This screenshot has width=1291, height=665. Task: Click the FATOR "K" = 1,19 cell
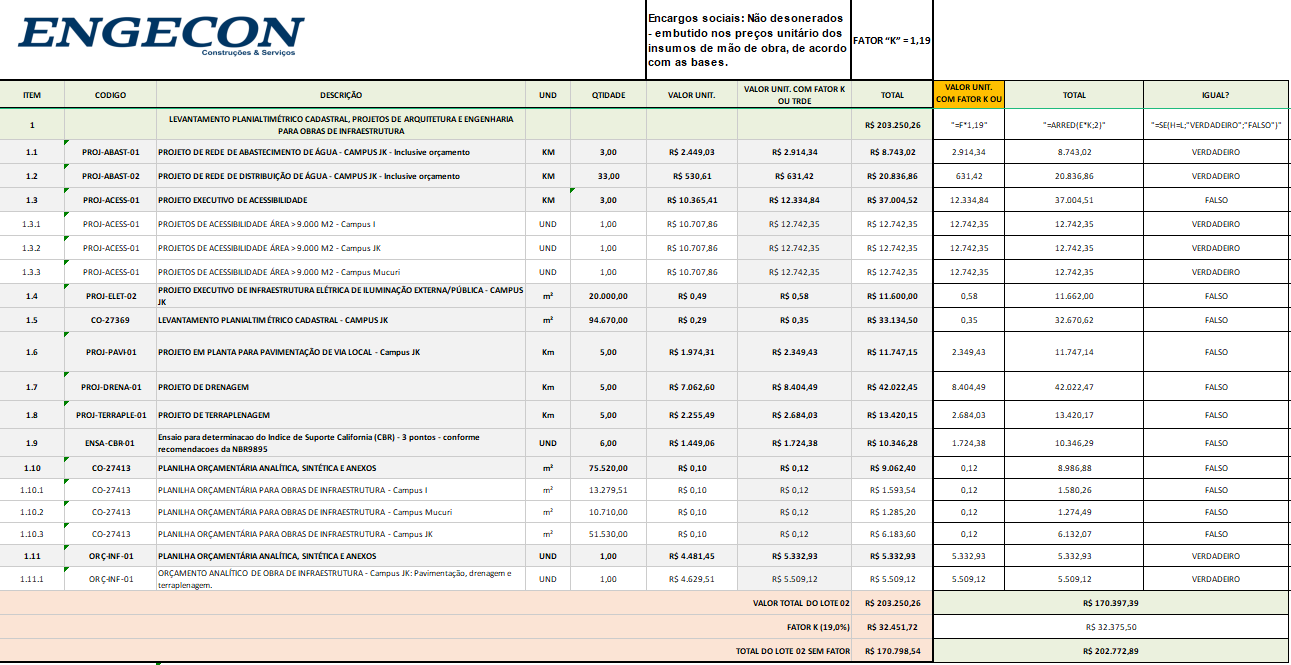(x=891, y=41)
